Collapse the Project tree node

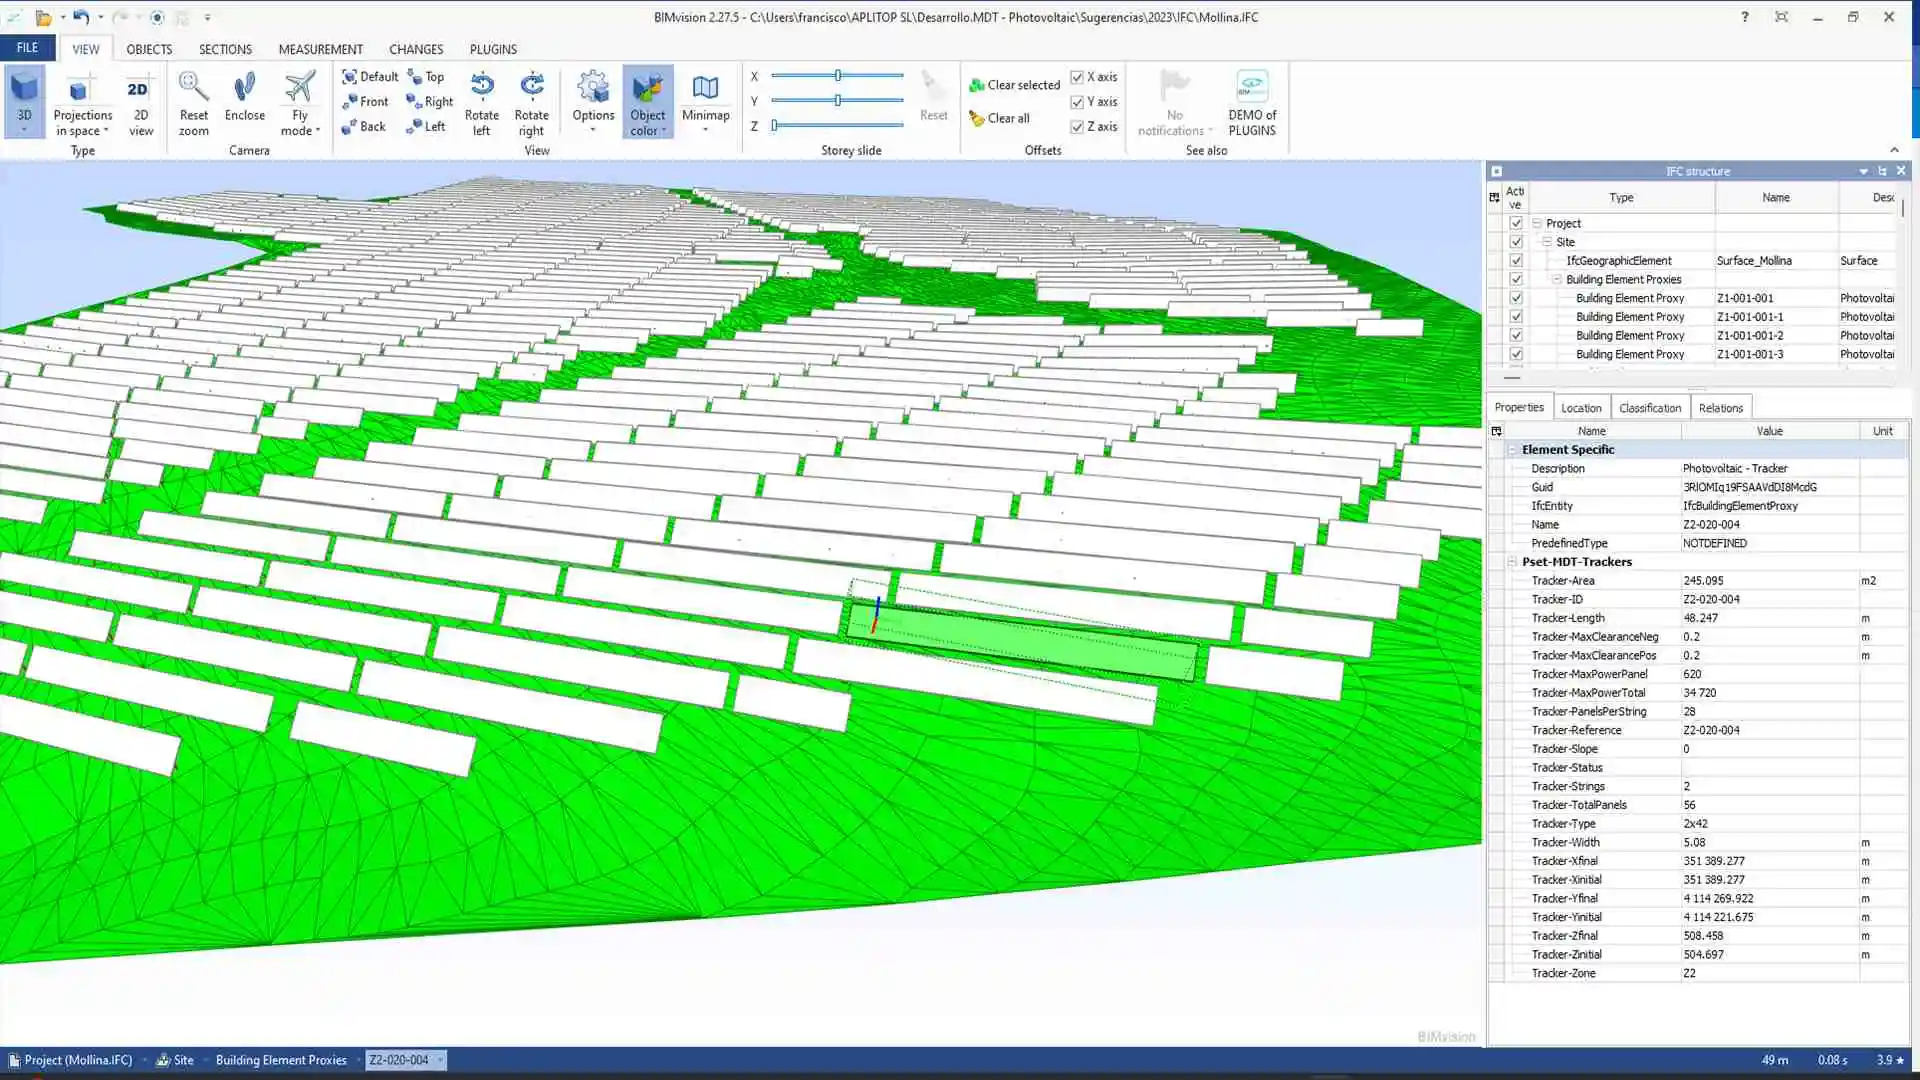tap(1537, 223)
